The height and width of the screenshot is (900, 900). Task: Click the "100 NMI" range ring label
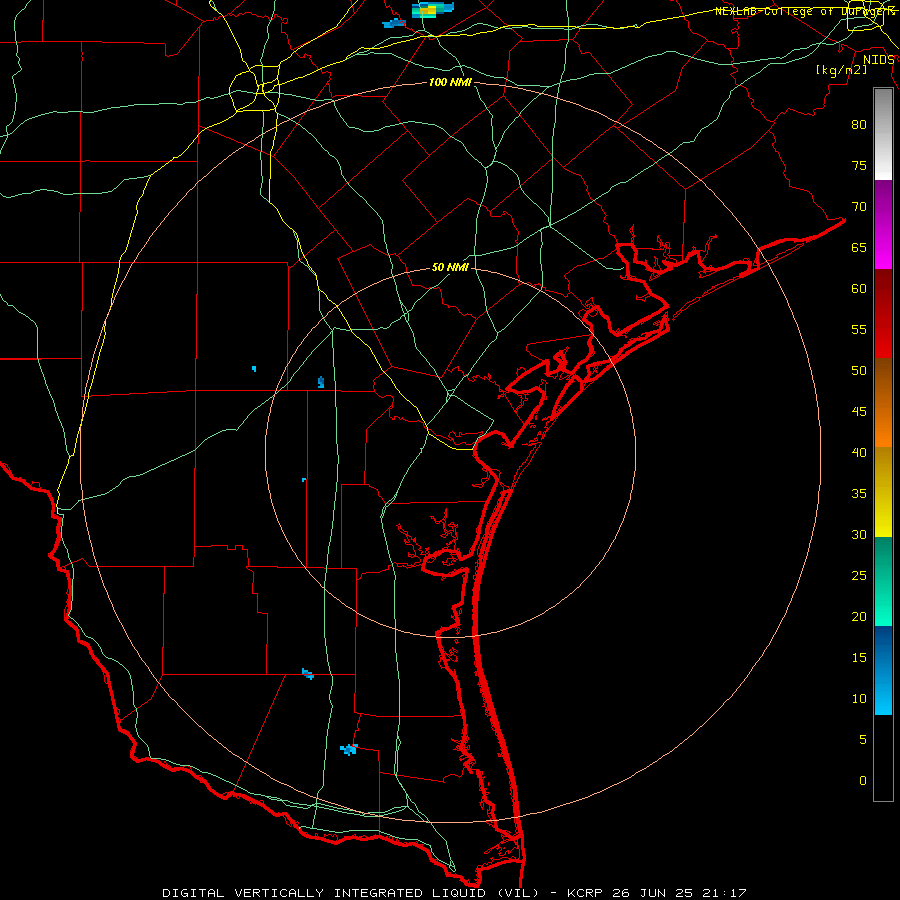450,83
